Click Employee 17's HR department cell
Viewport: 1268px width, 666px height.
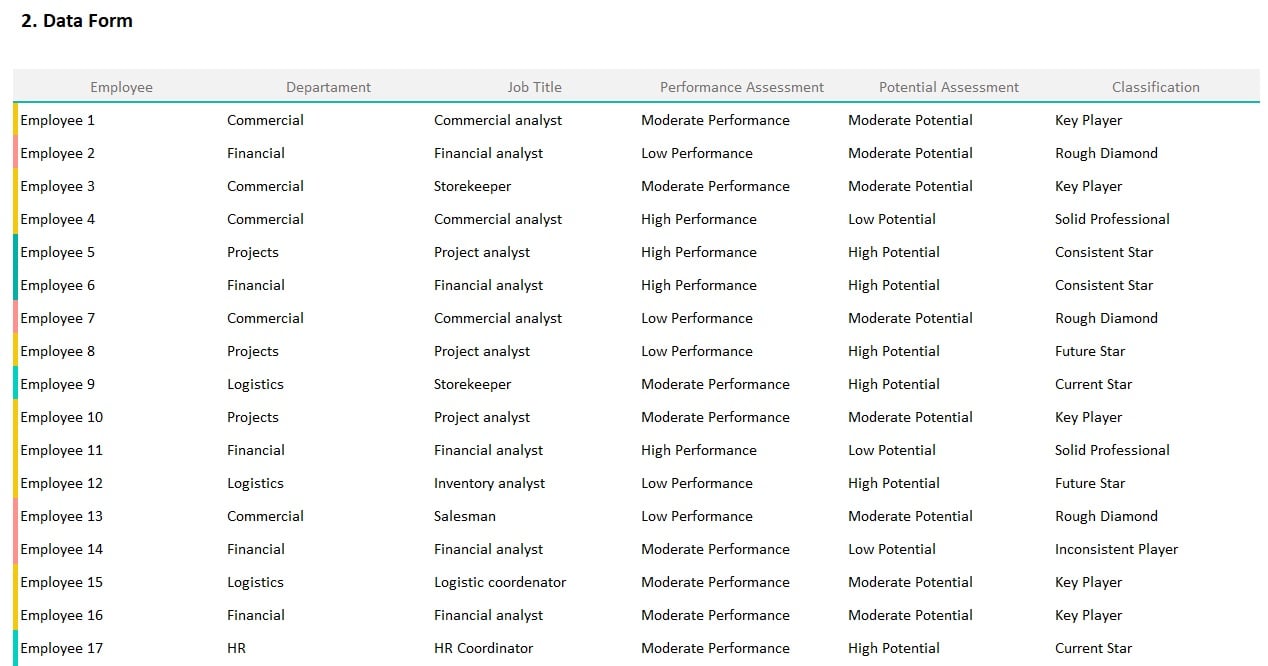click(236, 648)
